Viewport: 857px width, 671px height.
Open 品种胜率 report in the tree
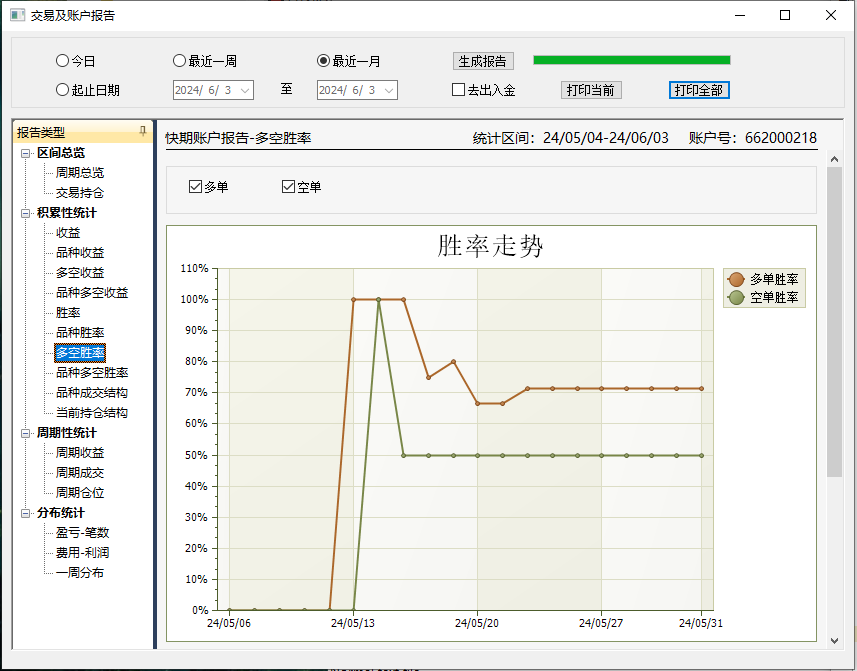[80, 333]
